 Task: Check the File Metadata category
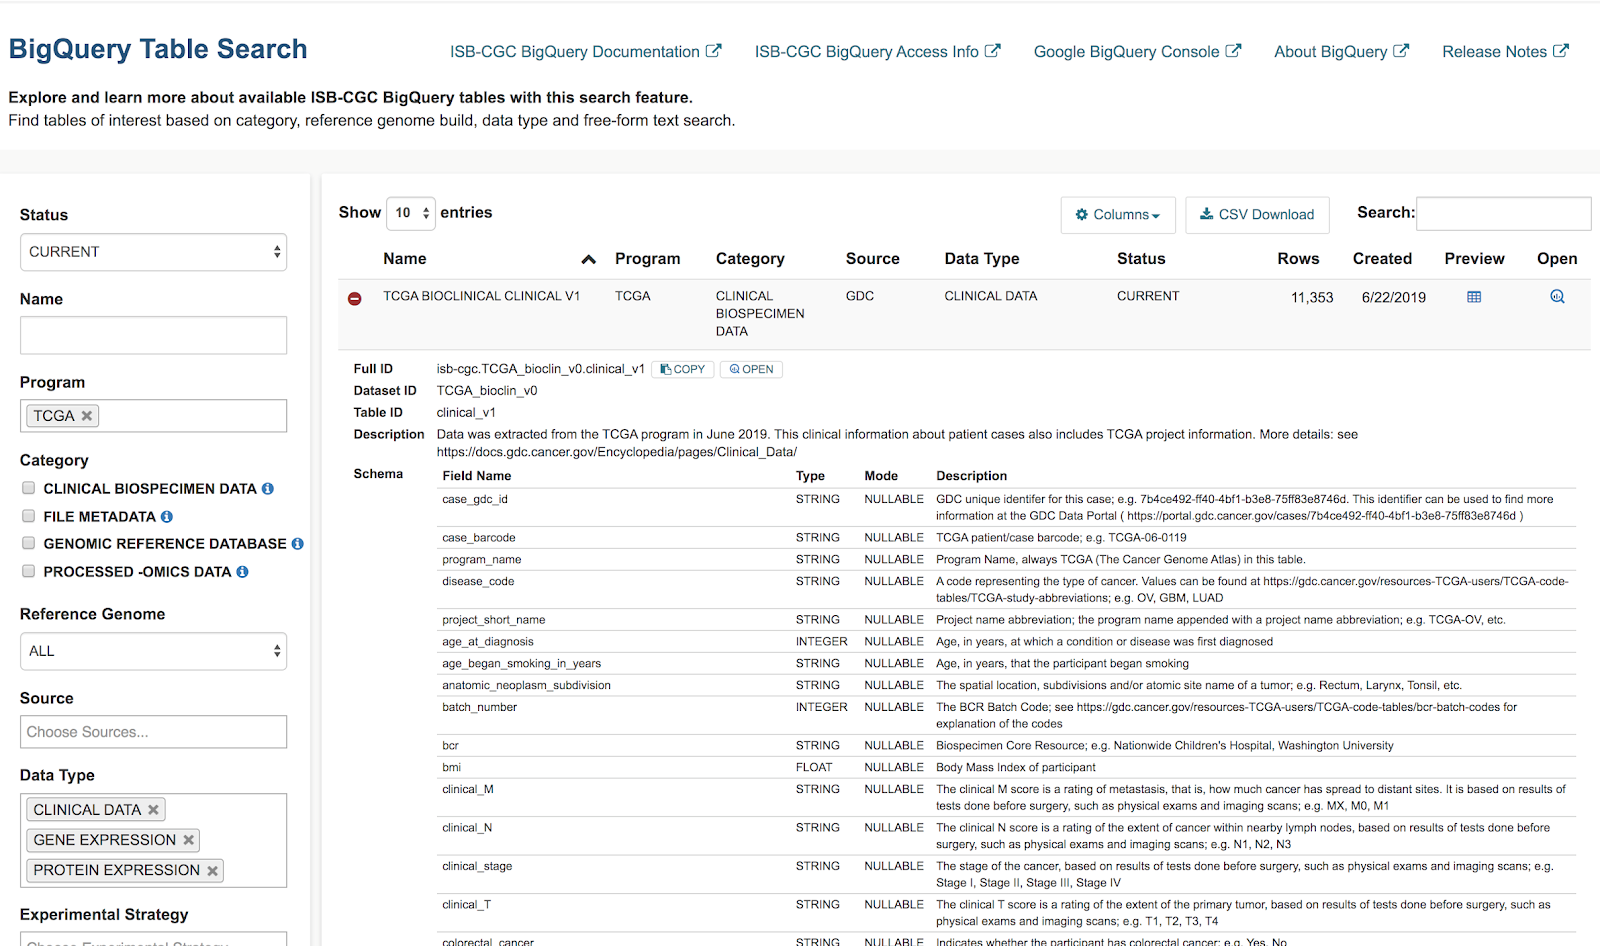point(28,516)
